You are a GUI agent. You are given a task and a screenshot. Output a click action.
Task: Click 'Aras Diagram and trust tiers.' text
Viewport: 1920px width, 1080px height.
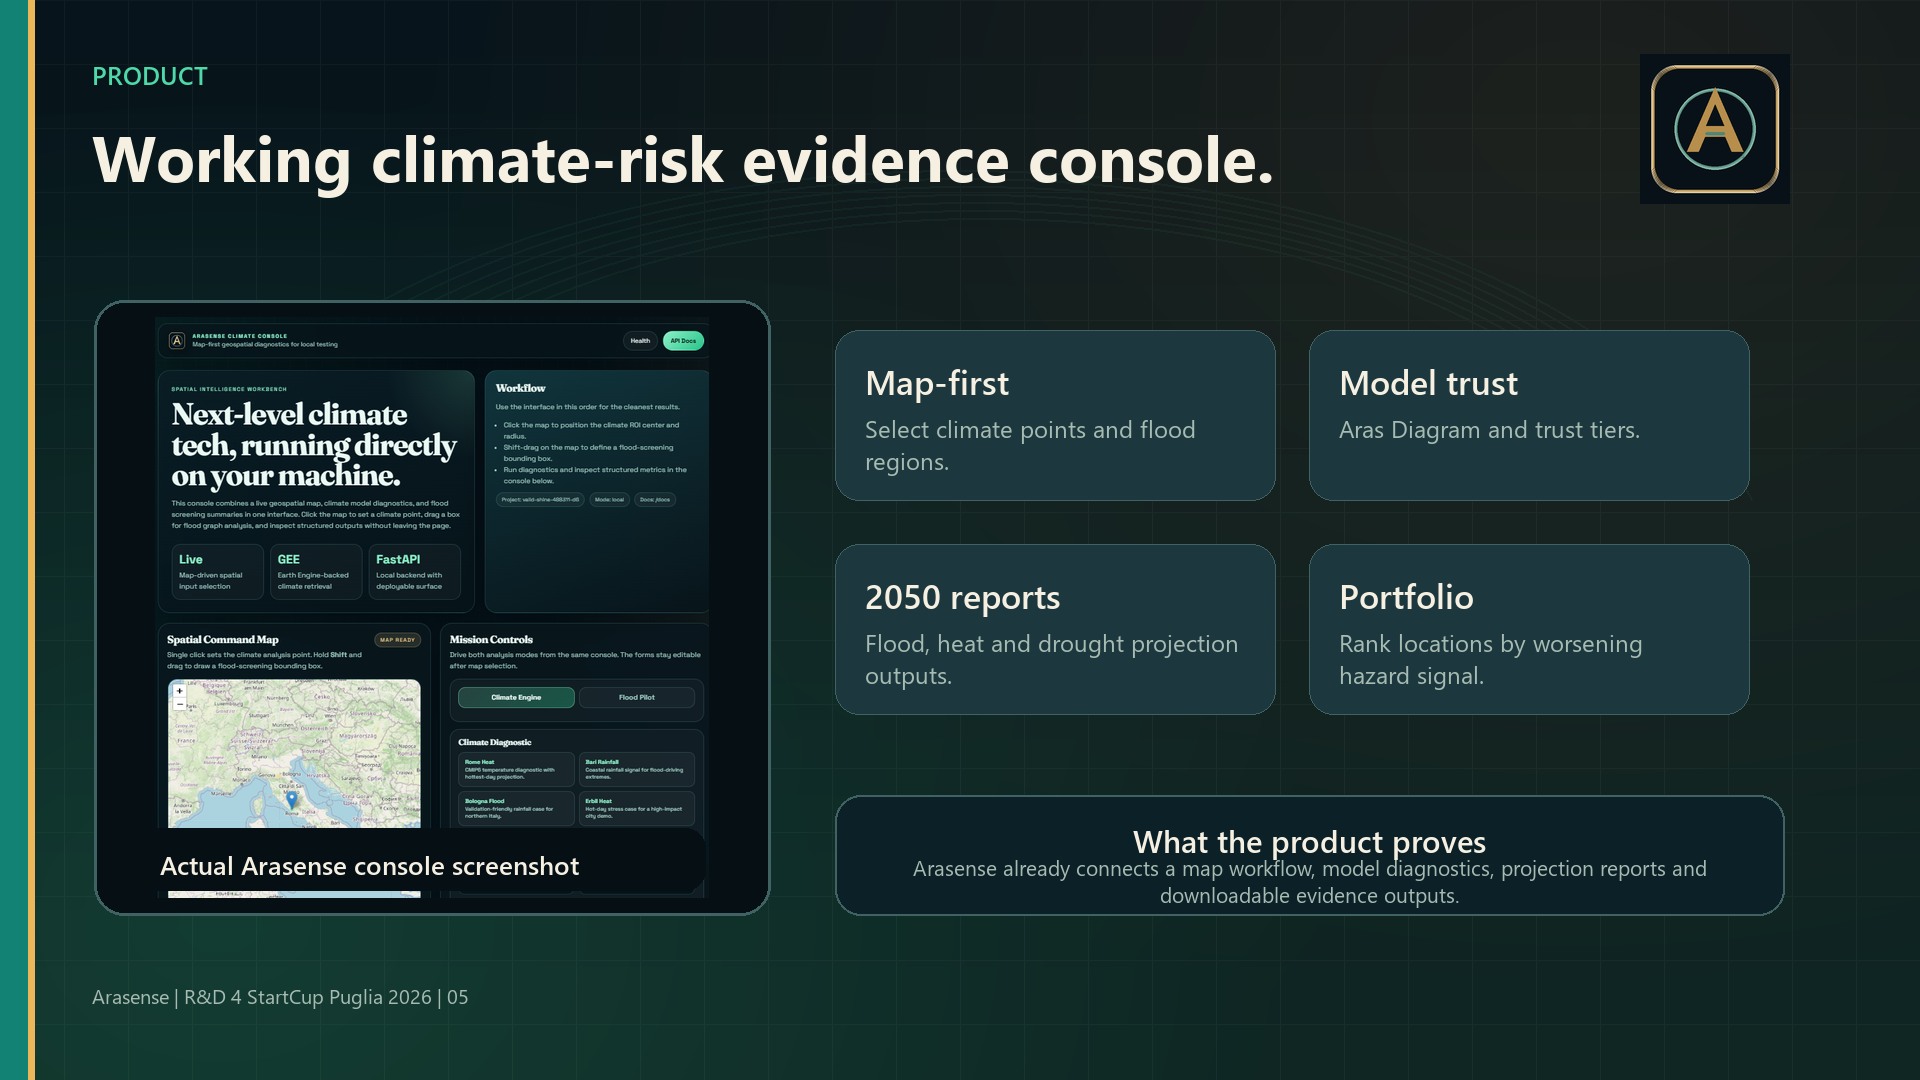pyautogui.click(x=1490, y=431)
